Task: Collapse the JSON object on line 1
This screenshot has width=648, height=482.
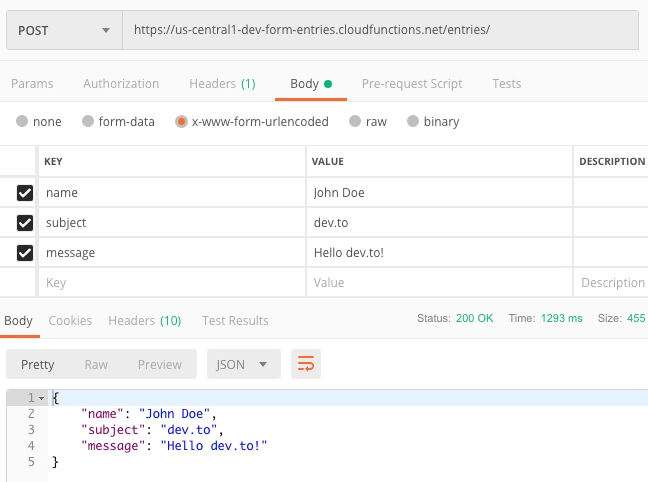Action: point(41,398)
